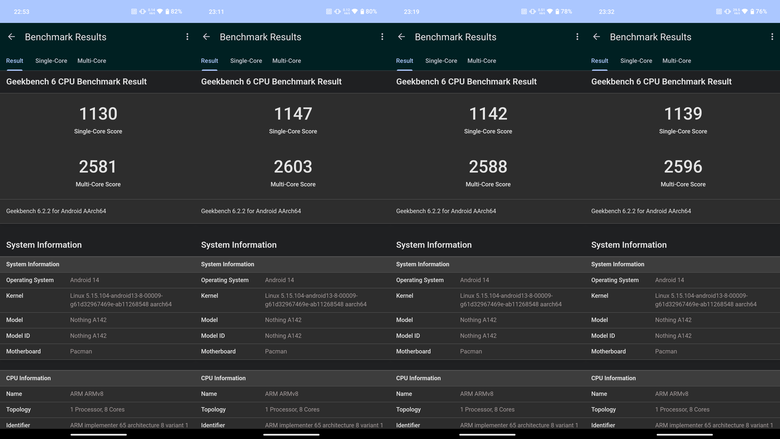
Task: Switch to the Single-Core tab in the 23:19 screen
Action: point(441,61)
